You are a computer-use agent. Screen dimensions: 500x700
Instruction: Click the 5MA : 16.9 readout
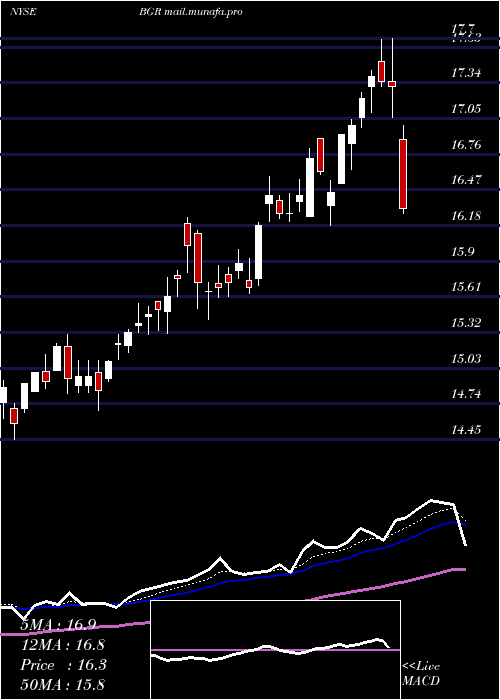[58, 625]
